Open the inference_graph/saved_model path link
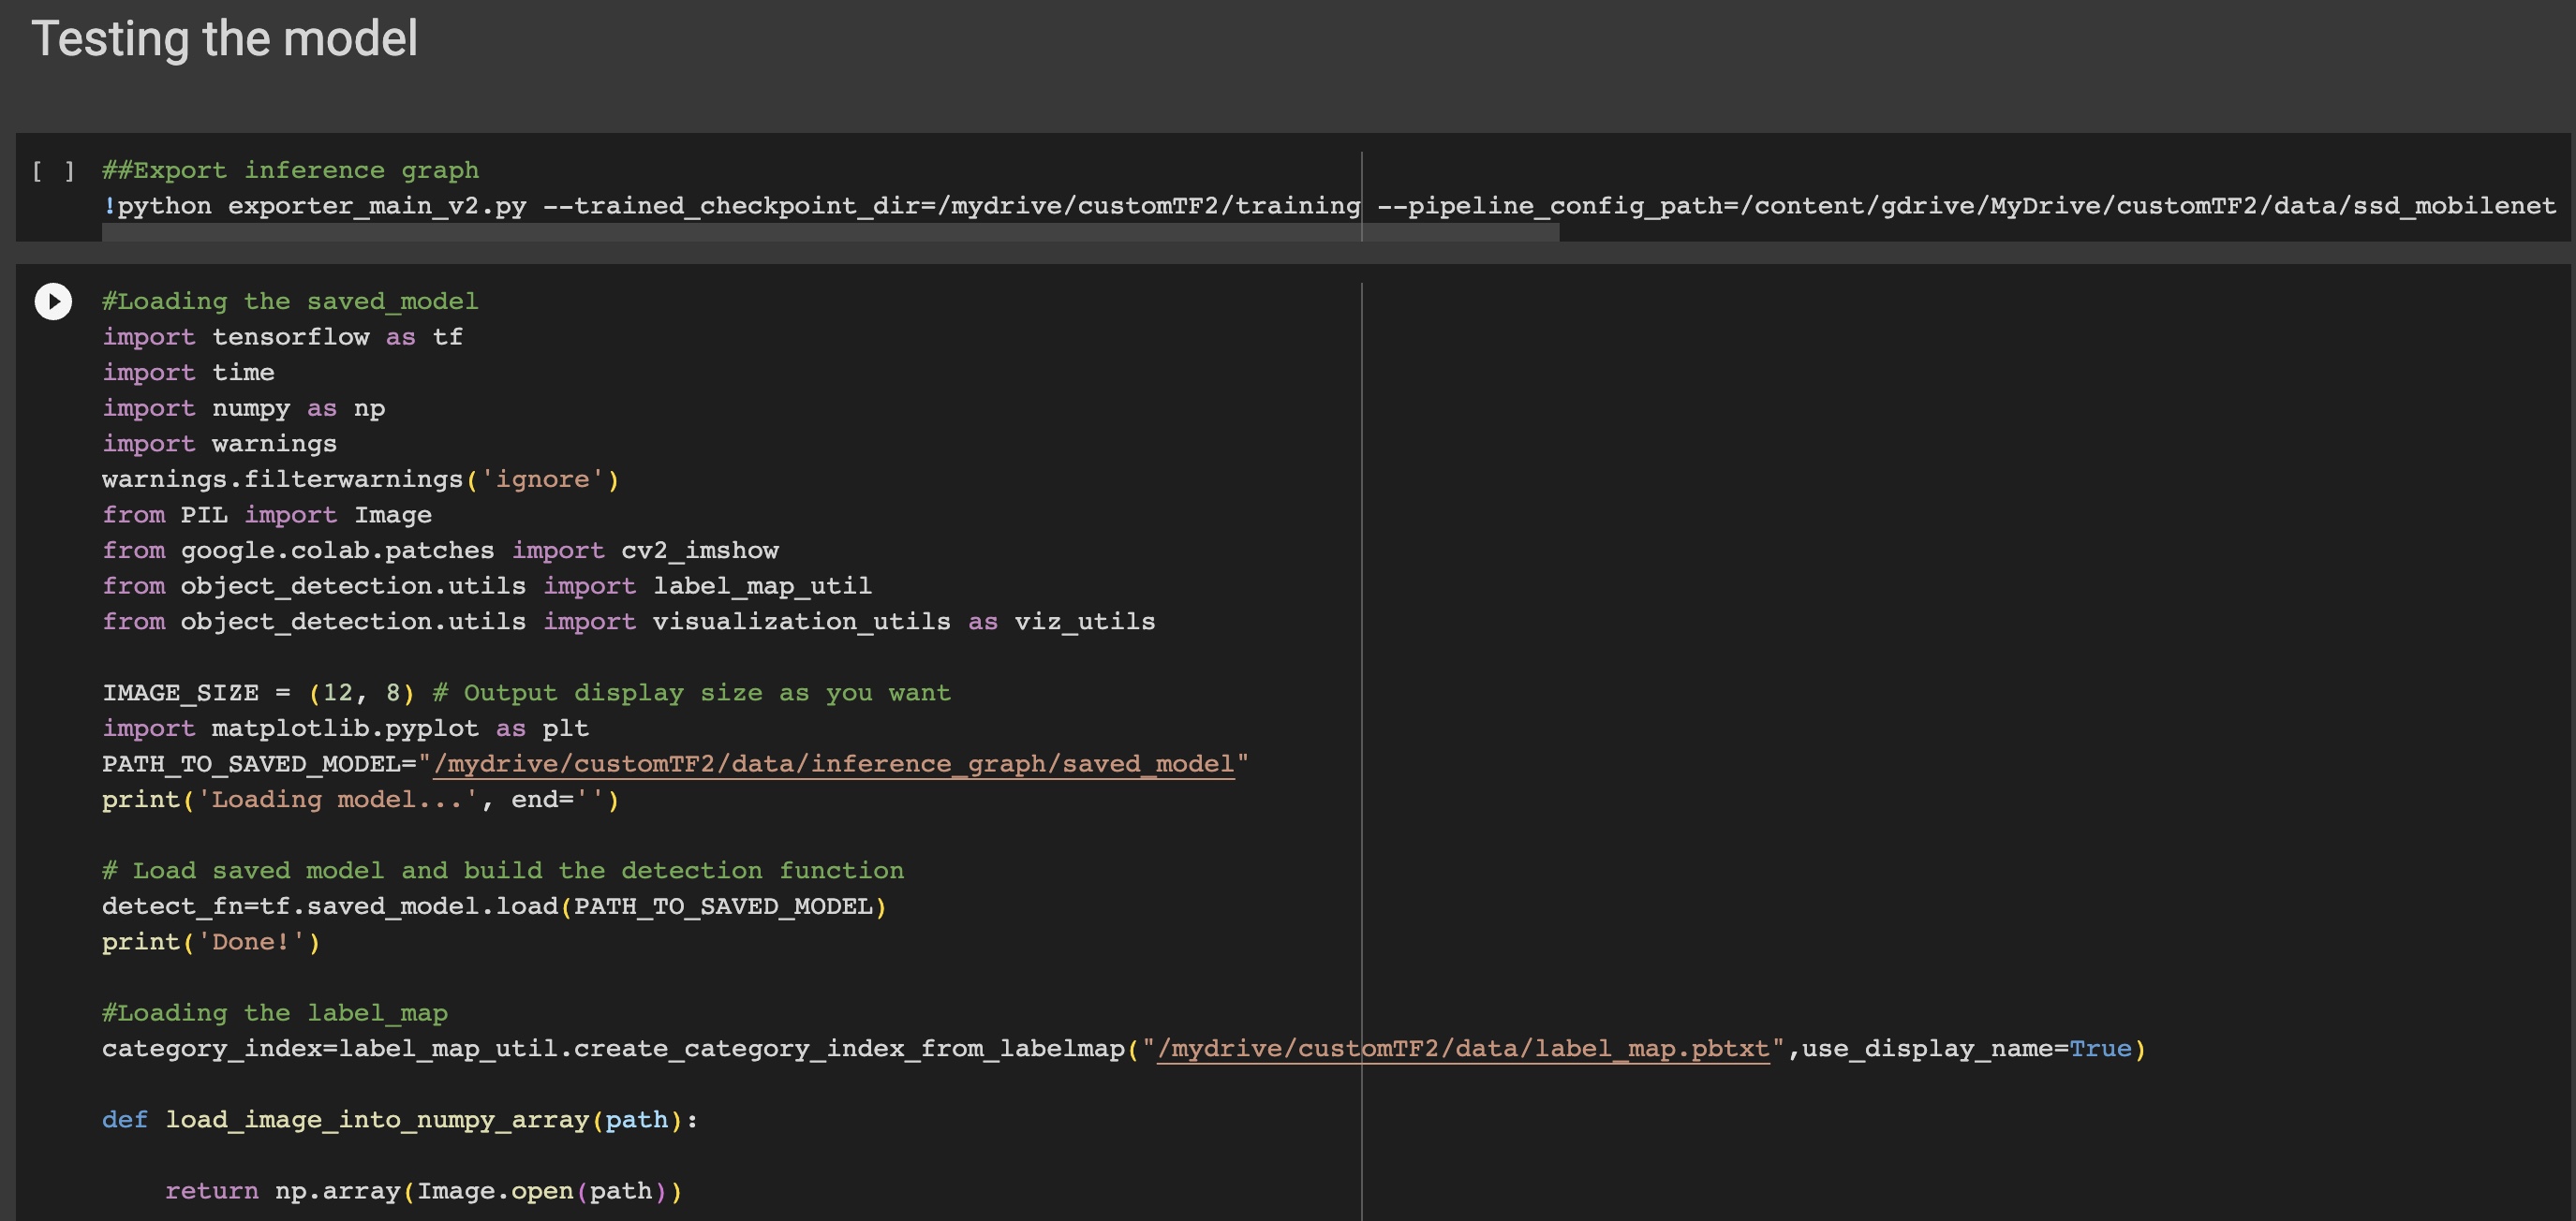Viewport: 2576px width, 1221px height. pyautogui.click(x=833, y=764)
